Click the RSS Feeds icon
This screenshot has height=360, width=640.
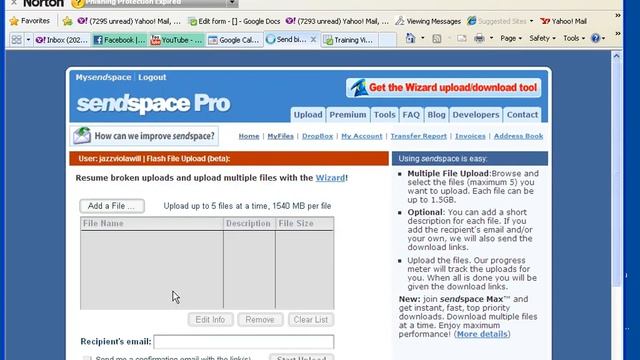pos(436,38)
